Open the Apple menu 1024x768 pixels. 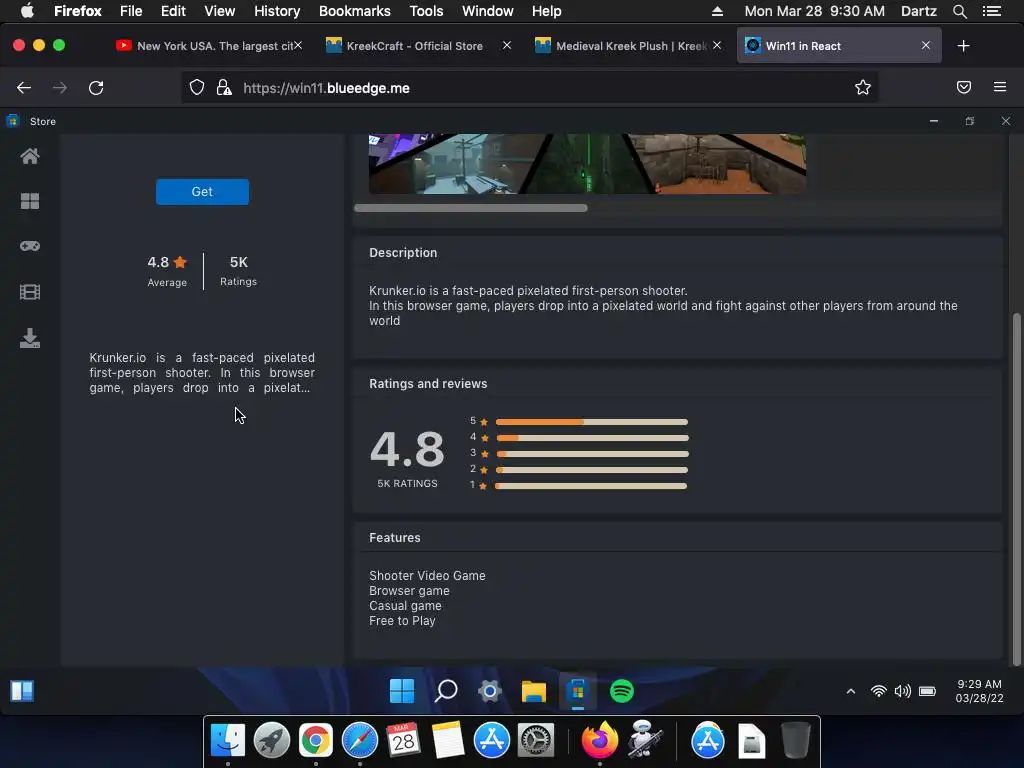pos(27,11)
